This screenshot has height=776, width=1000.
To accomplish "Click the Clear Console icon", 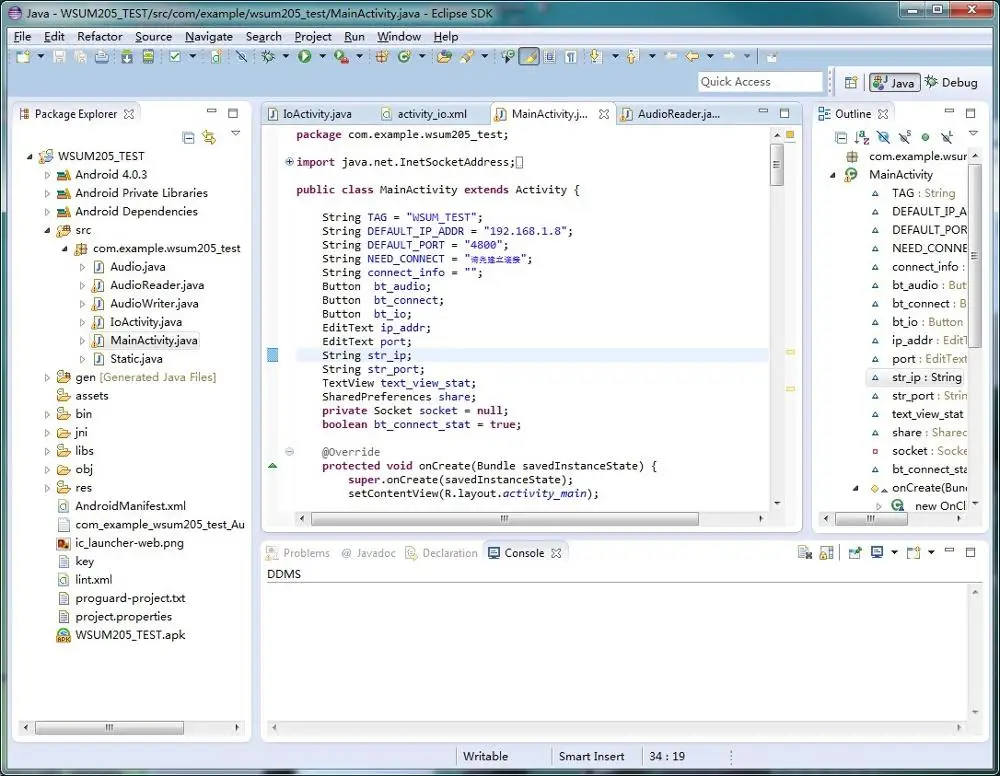I will point(804,553).
